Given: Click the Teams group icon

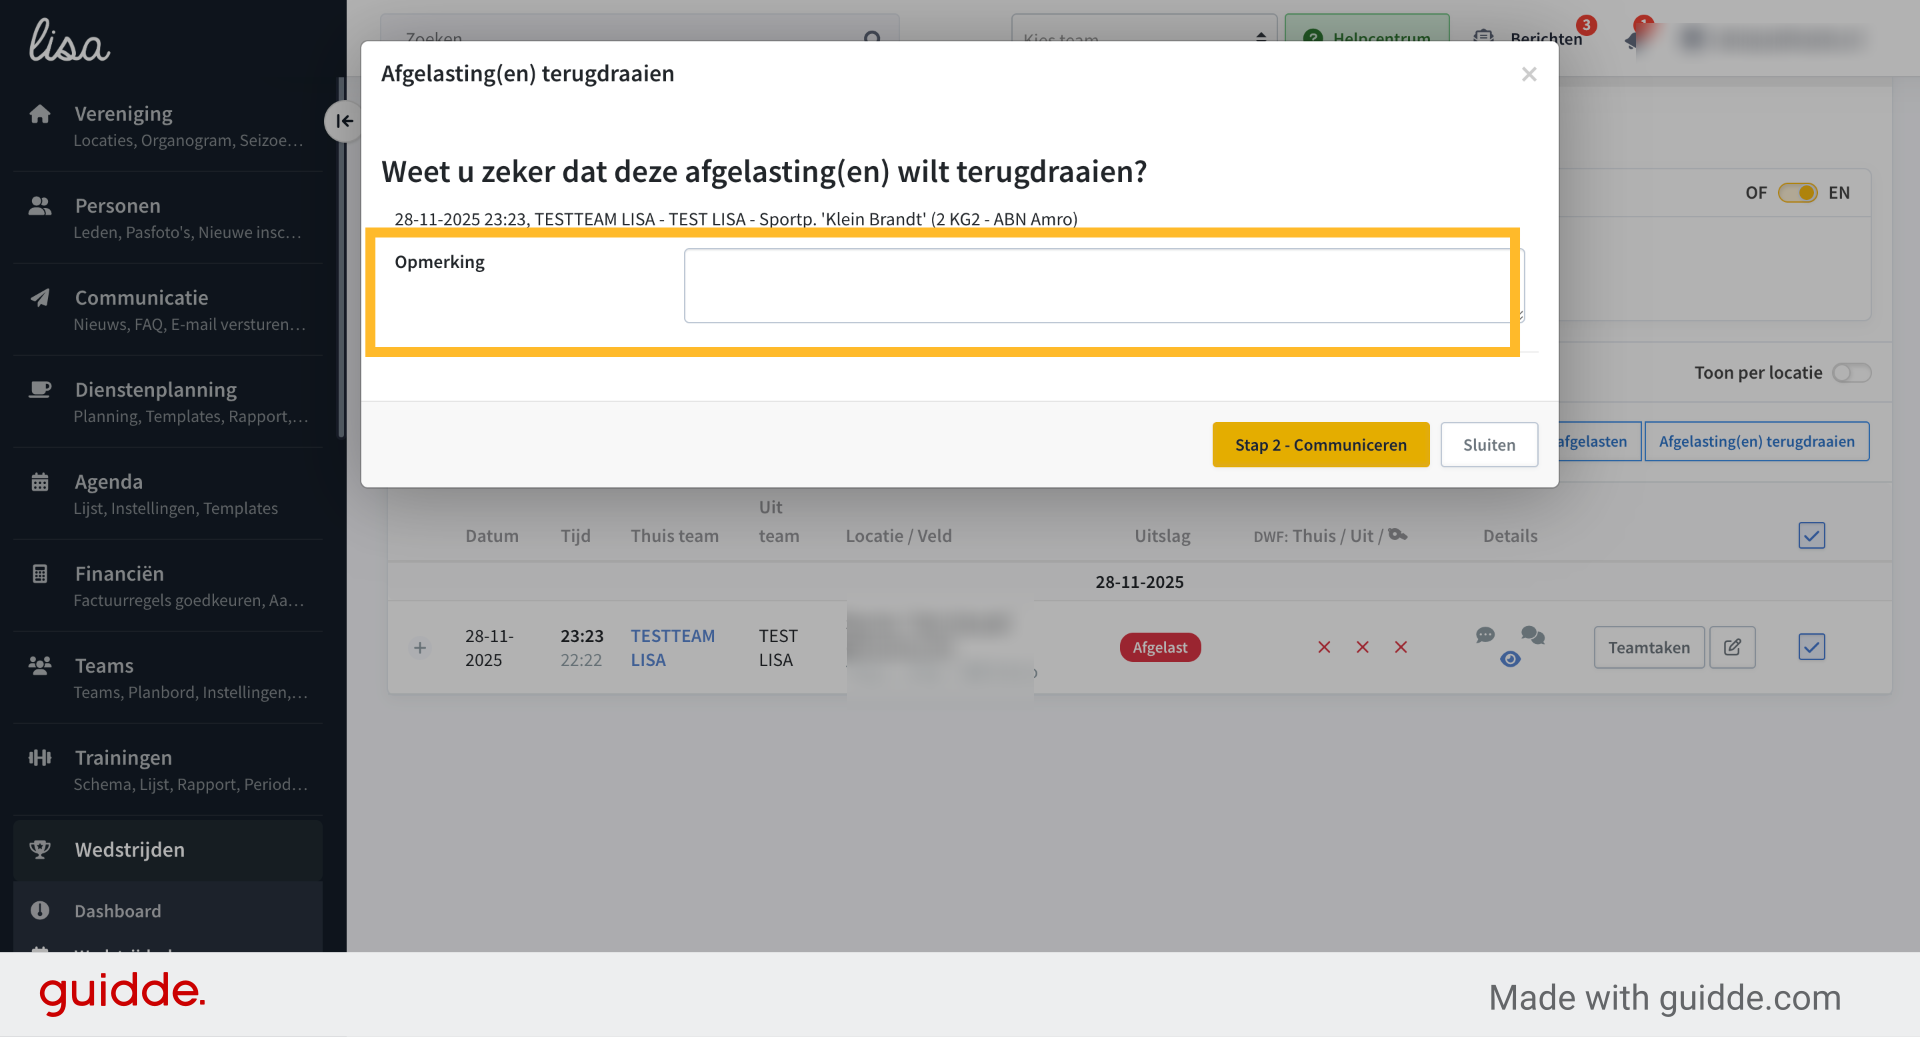Looking at the screenshot, I should coord(40,666).
